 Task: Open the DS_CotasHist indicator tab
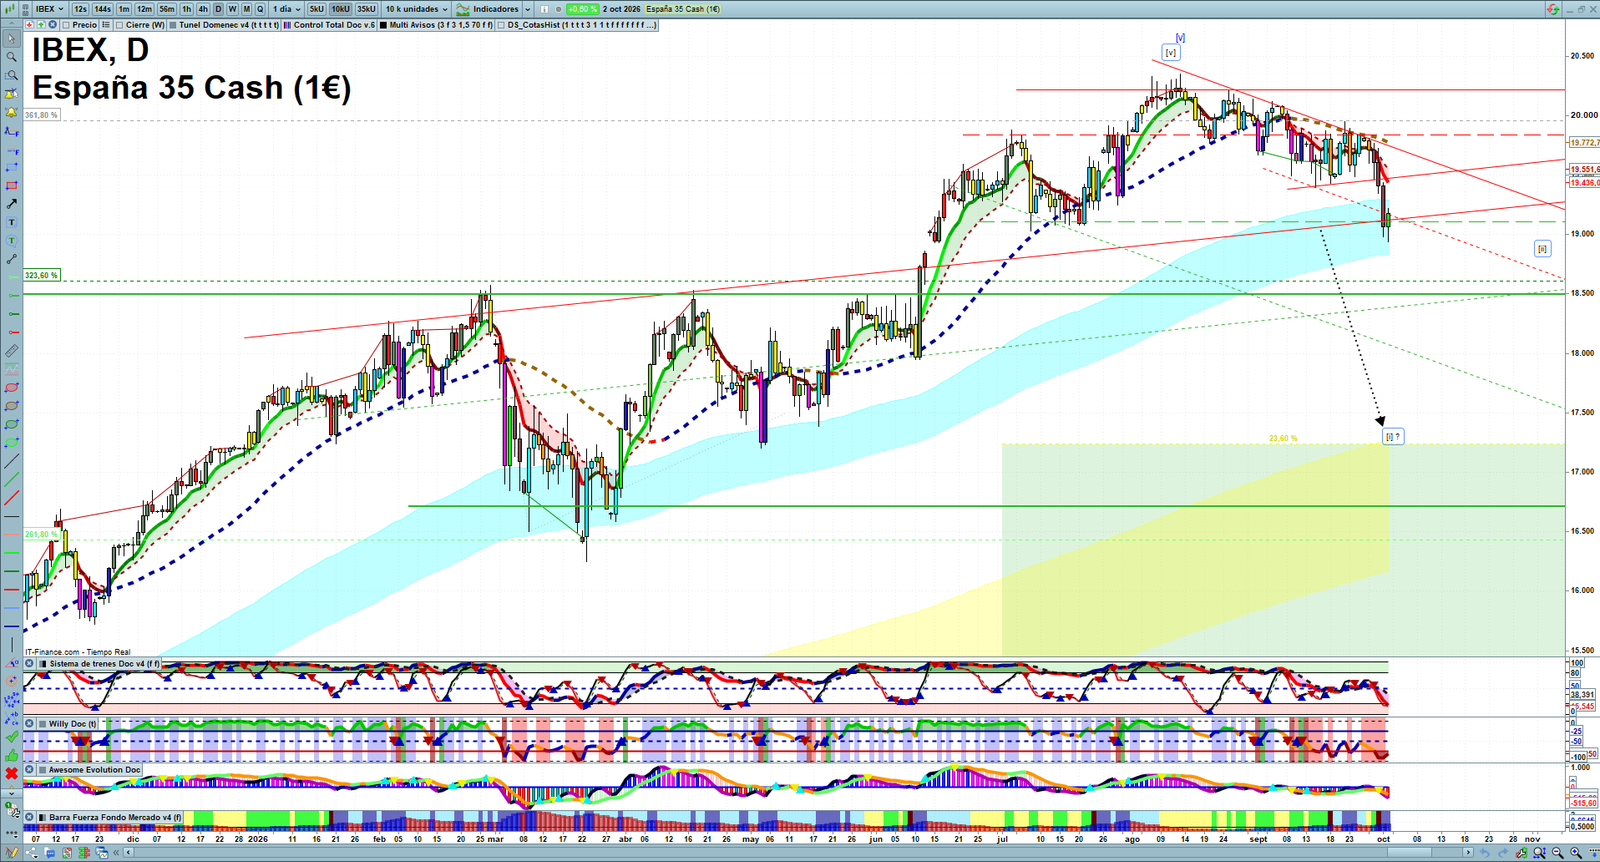[x=577, y=25]
